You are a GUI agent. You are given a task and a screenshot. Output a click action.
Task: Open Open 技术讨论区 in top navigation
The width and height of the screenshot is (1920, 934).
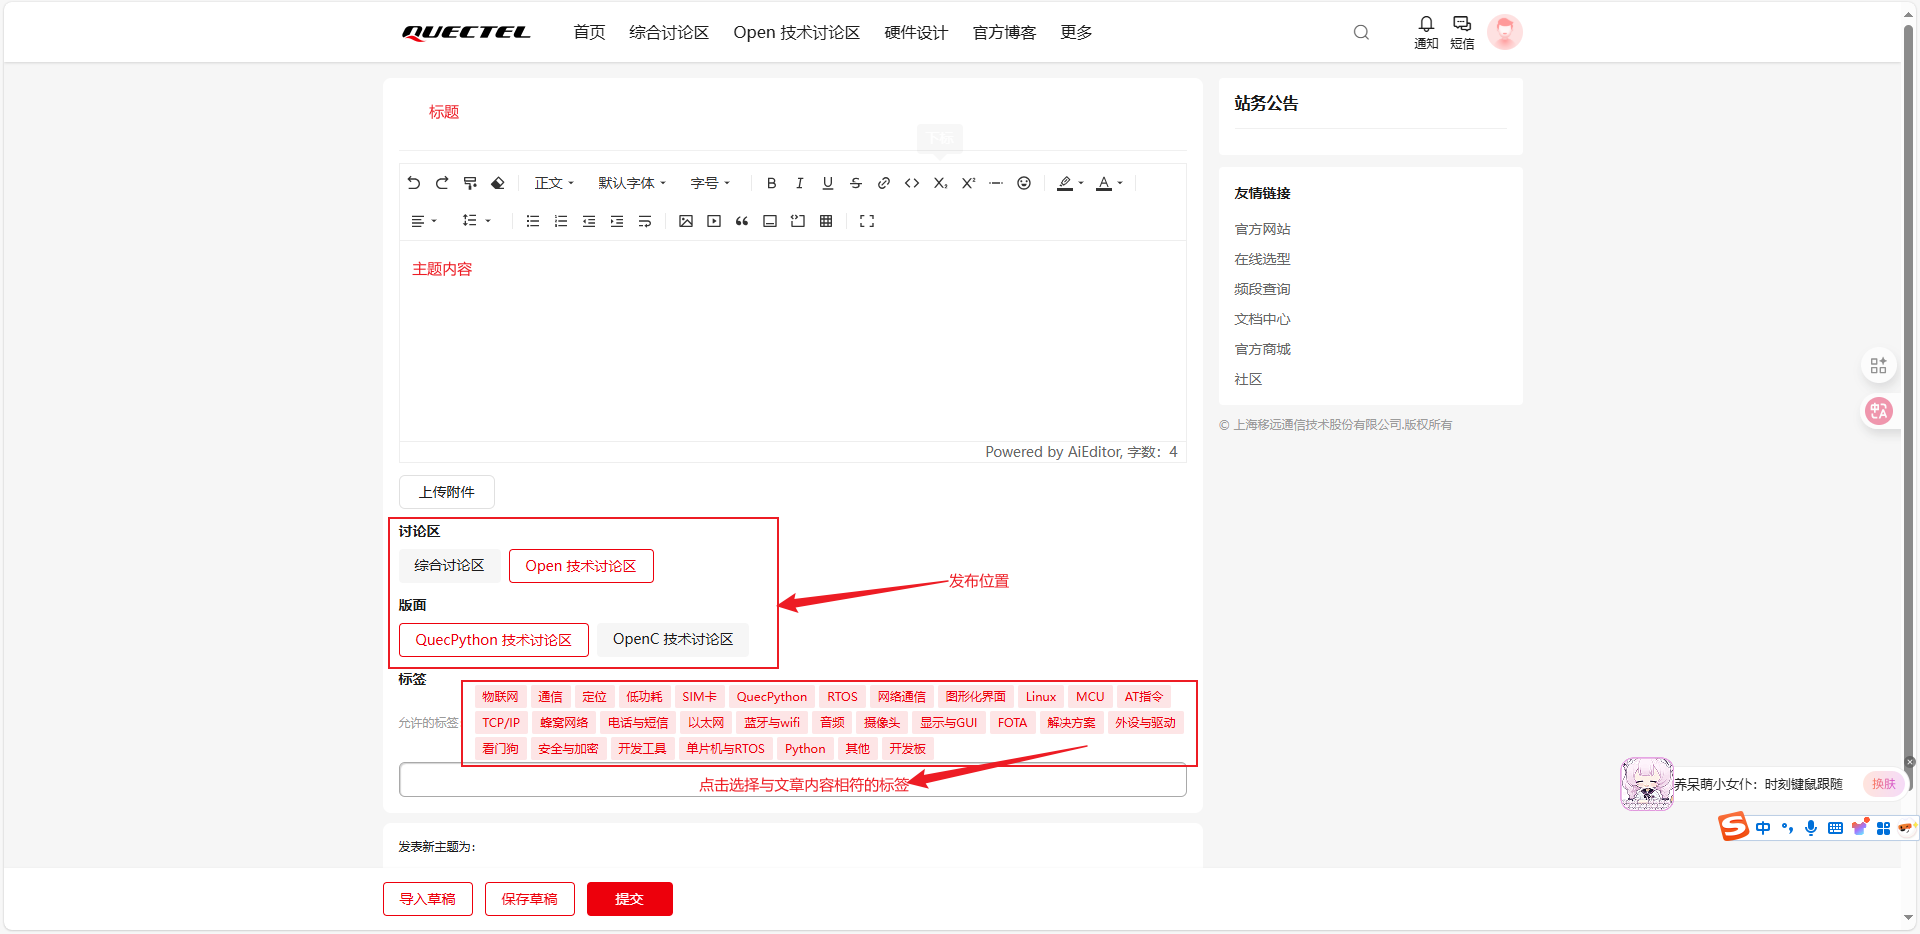(x=797, y=32)
